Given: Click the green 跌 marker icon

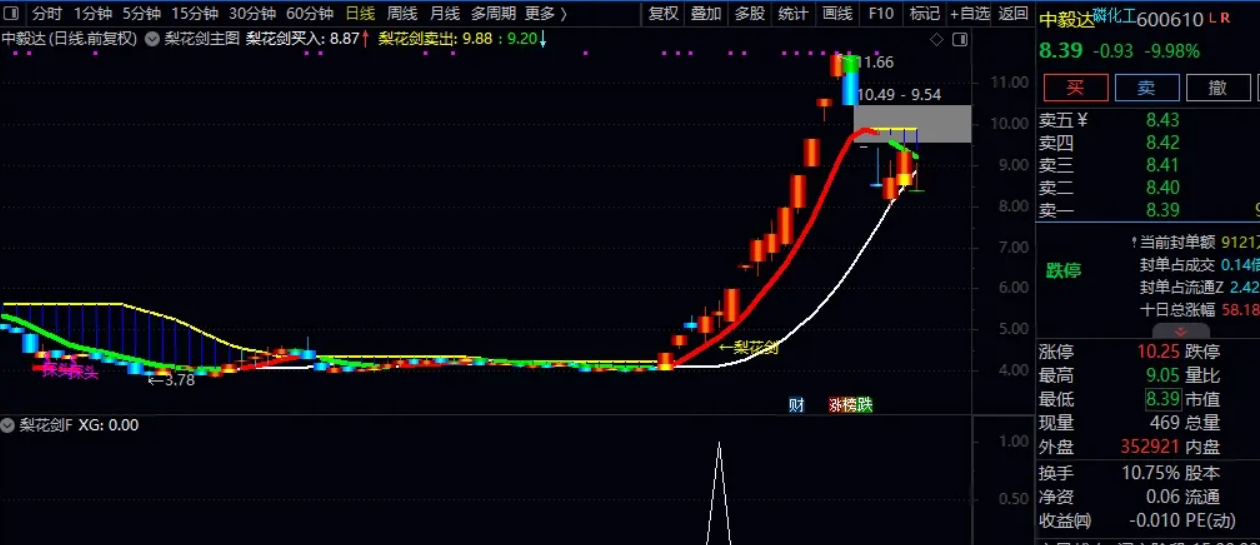Looking at the screenshot, I should click(x=865, y=405).
